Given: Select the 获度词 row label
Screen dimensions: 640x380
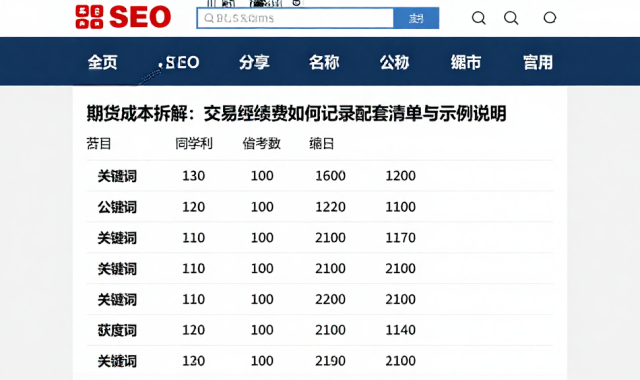Looking at the screenshot, I should pyautogui.click(x=117, y=330).
